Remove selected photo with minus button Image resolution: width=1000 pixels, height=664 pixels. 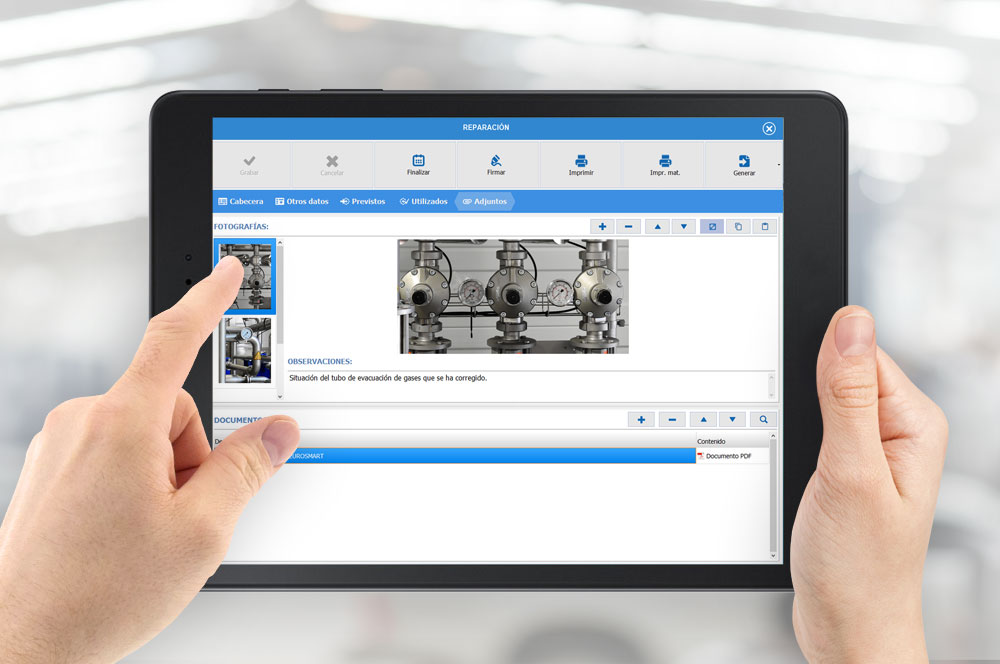click(629, 227)
